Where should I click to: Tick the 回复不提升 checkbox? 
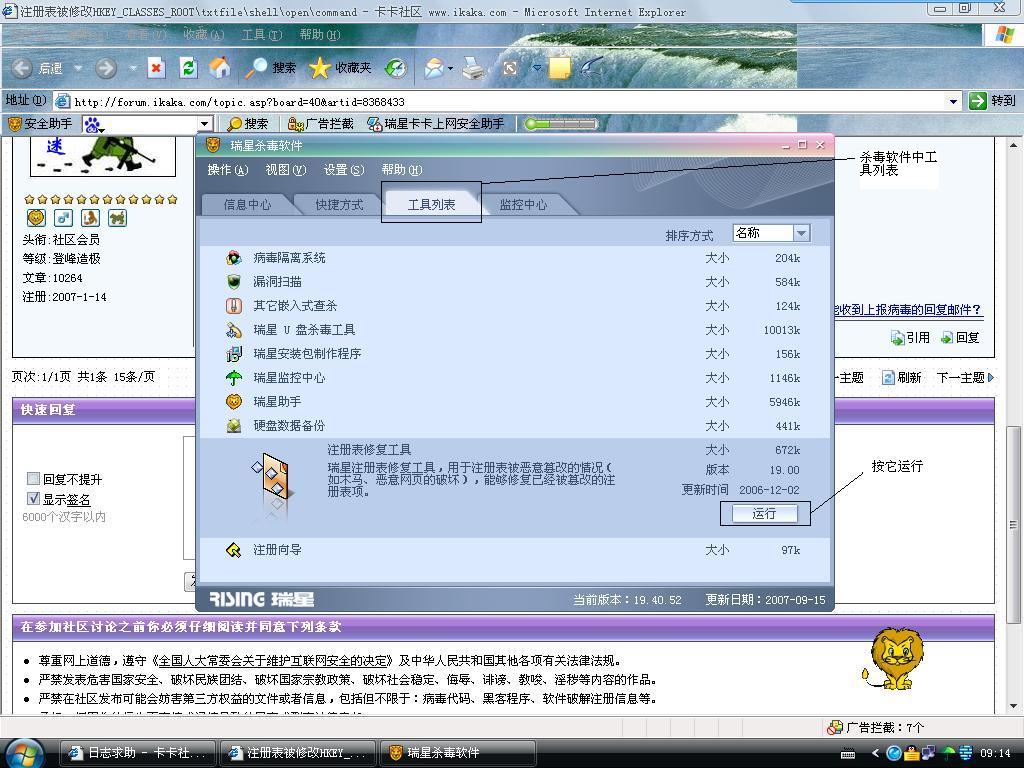click(x=33, y=479)
